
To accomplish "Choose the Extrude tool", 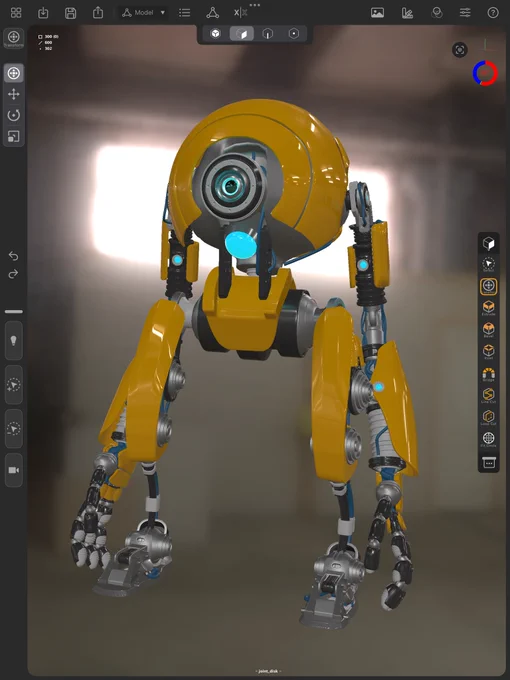I will point(488,308).
